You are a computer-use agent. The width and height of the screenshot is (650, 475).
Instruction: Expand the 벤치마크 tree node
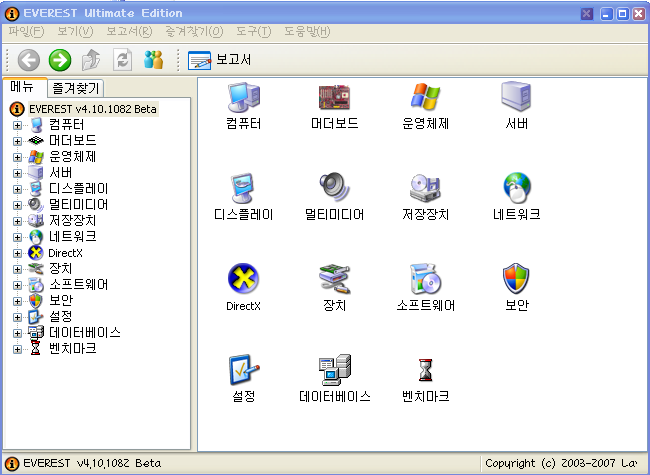17,349
